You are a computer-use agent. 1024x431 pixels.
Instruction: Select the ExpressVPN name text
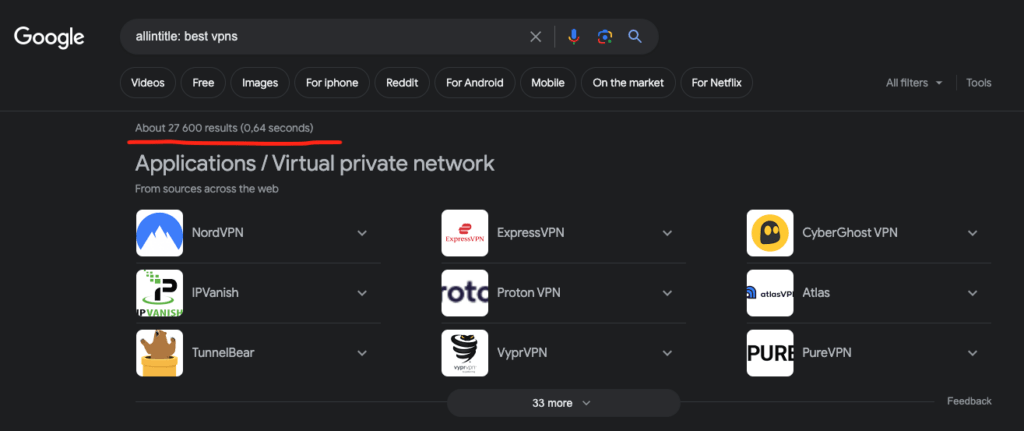(530, 233)
